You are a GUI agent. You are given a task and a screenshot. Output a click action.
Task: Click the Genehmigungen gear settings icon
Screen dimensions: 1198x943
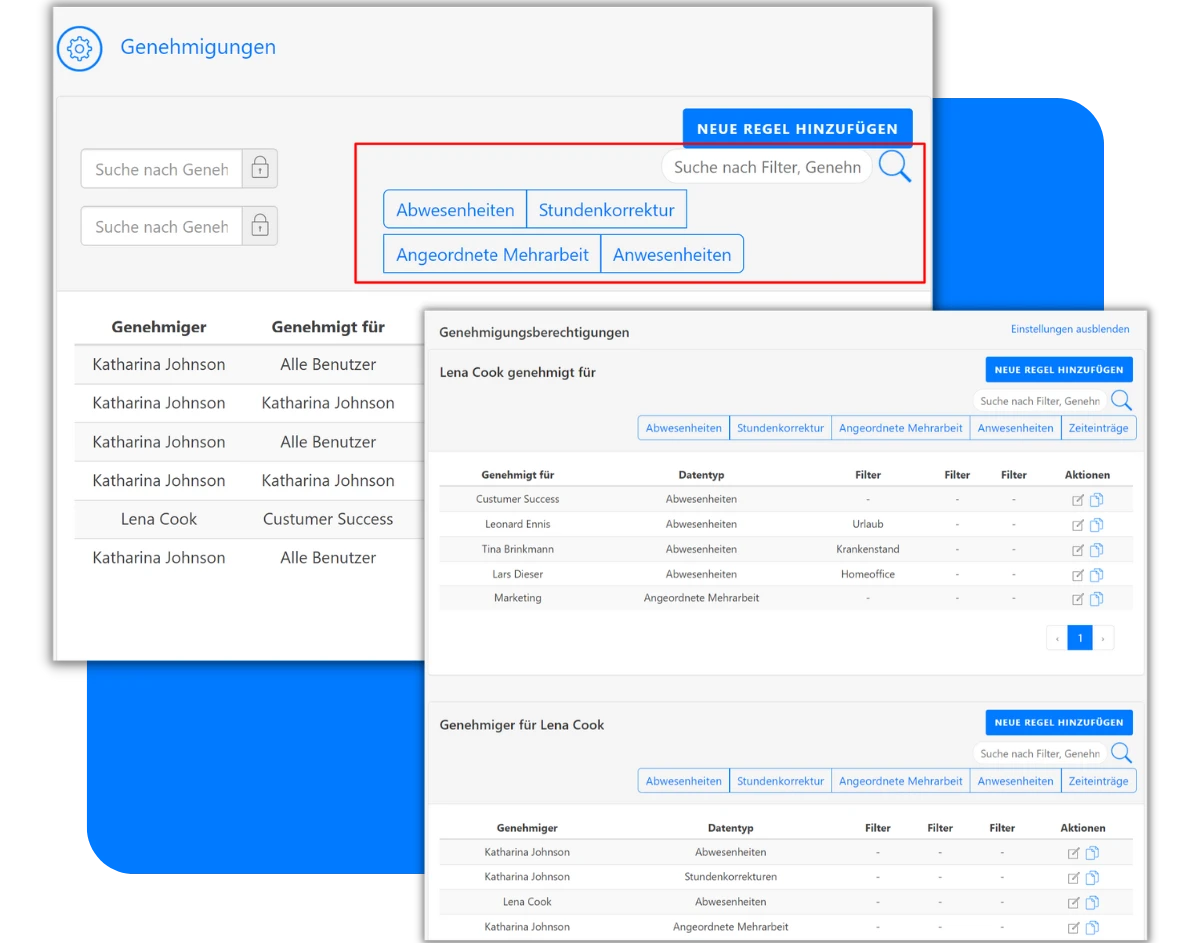coord(79,49)
